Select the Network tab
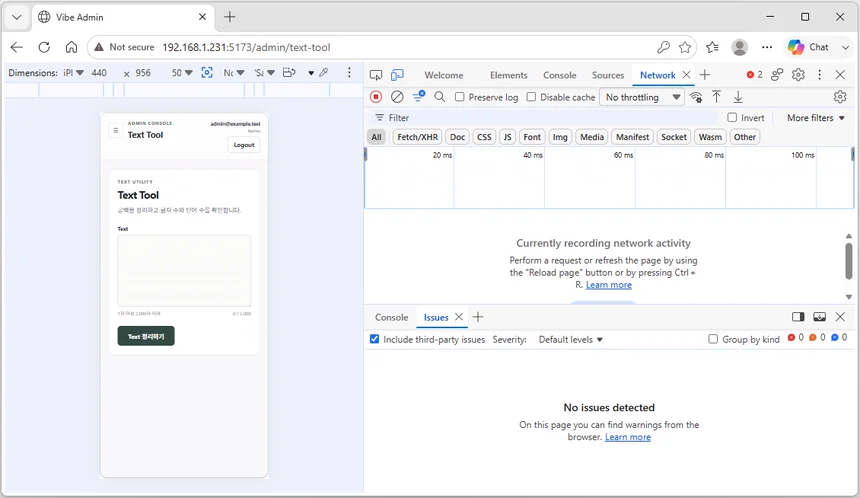Screen dimensions: 860x498 tap(657, 75)
